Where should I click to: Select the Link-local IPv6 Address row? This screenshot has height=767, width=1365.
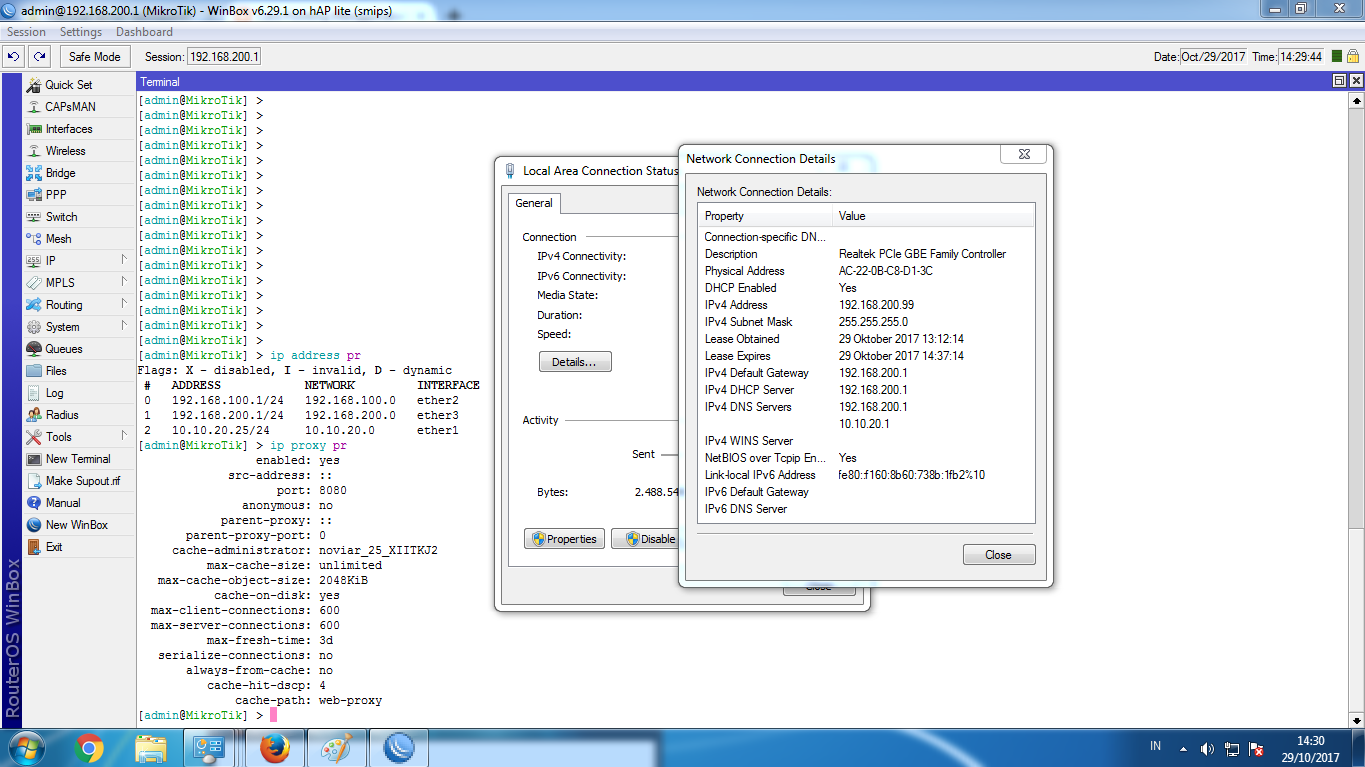coord(866,475)
